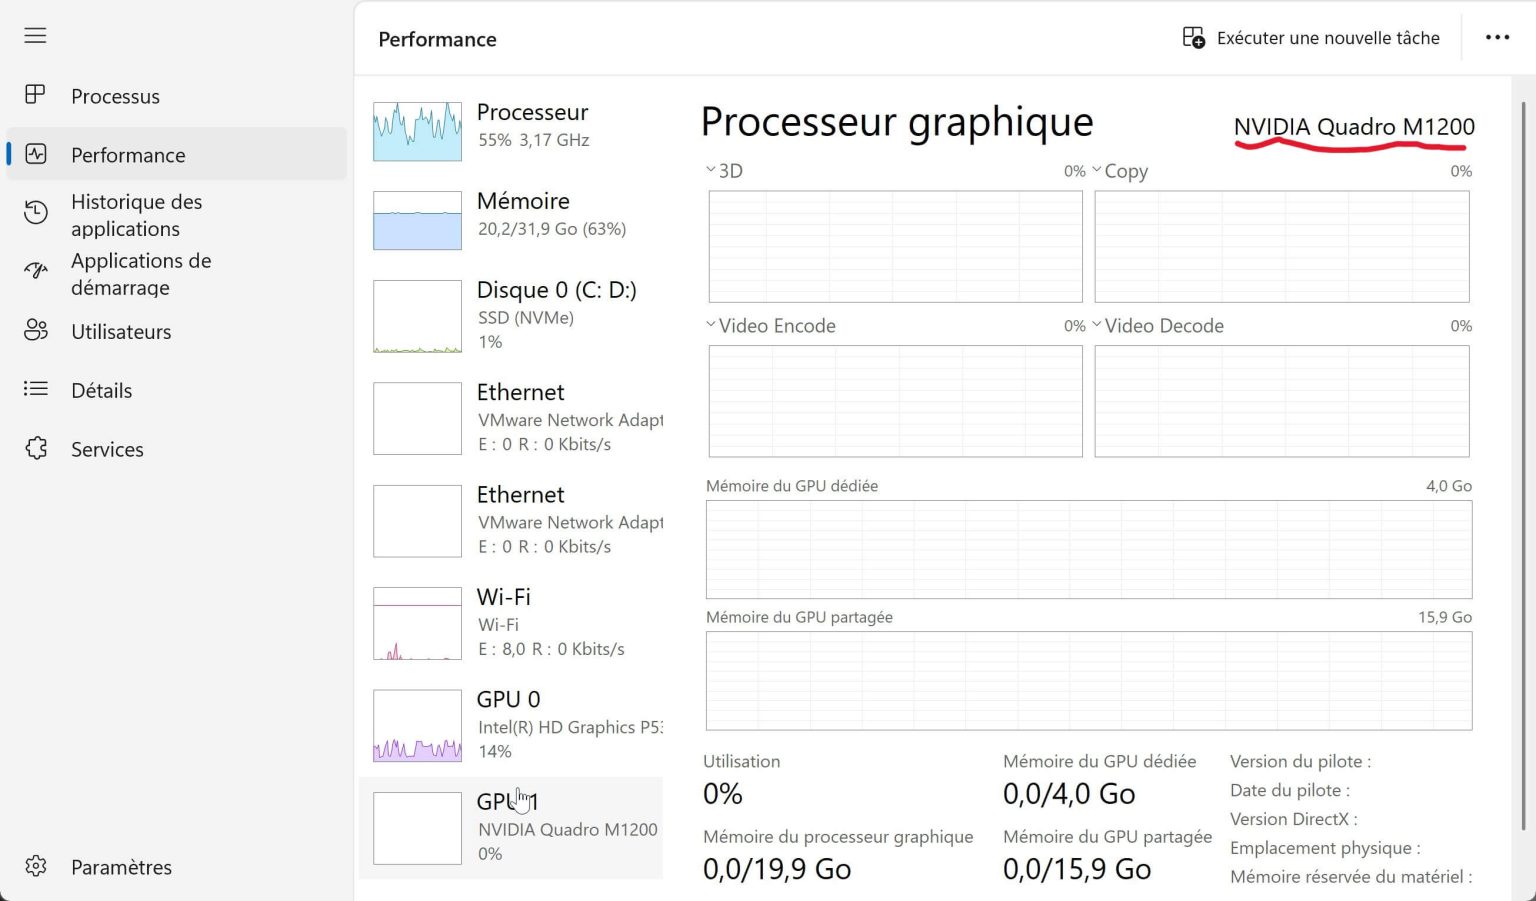Open Paramètres with the gear icon
Screen dimensions: 1536x901
click(x=36, y=866)
